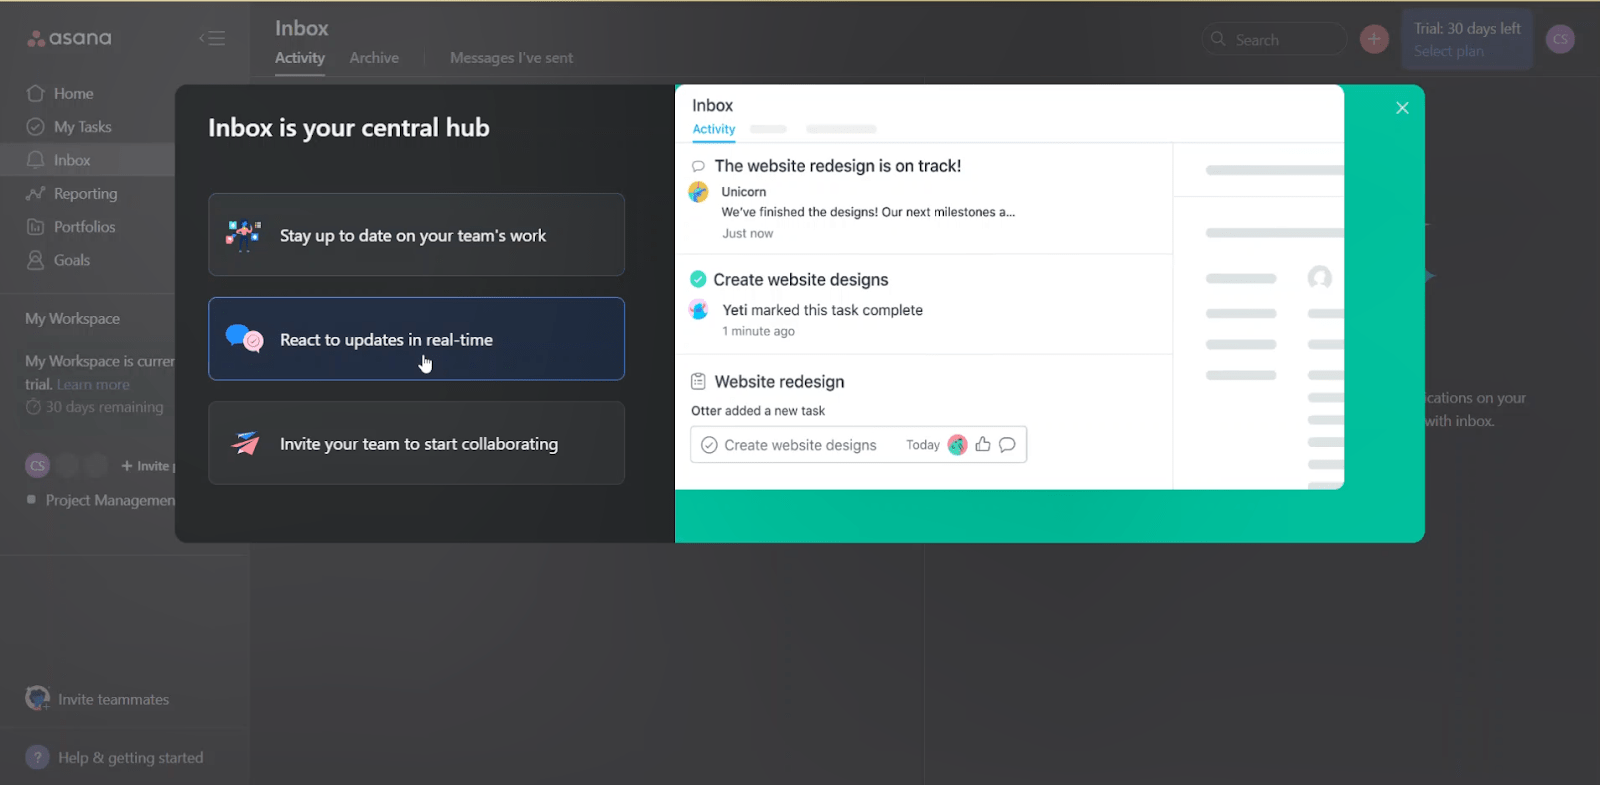
Task: Click the Yeti avatar icon
Action: coord(698,310)
